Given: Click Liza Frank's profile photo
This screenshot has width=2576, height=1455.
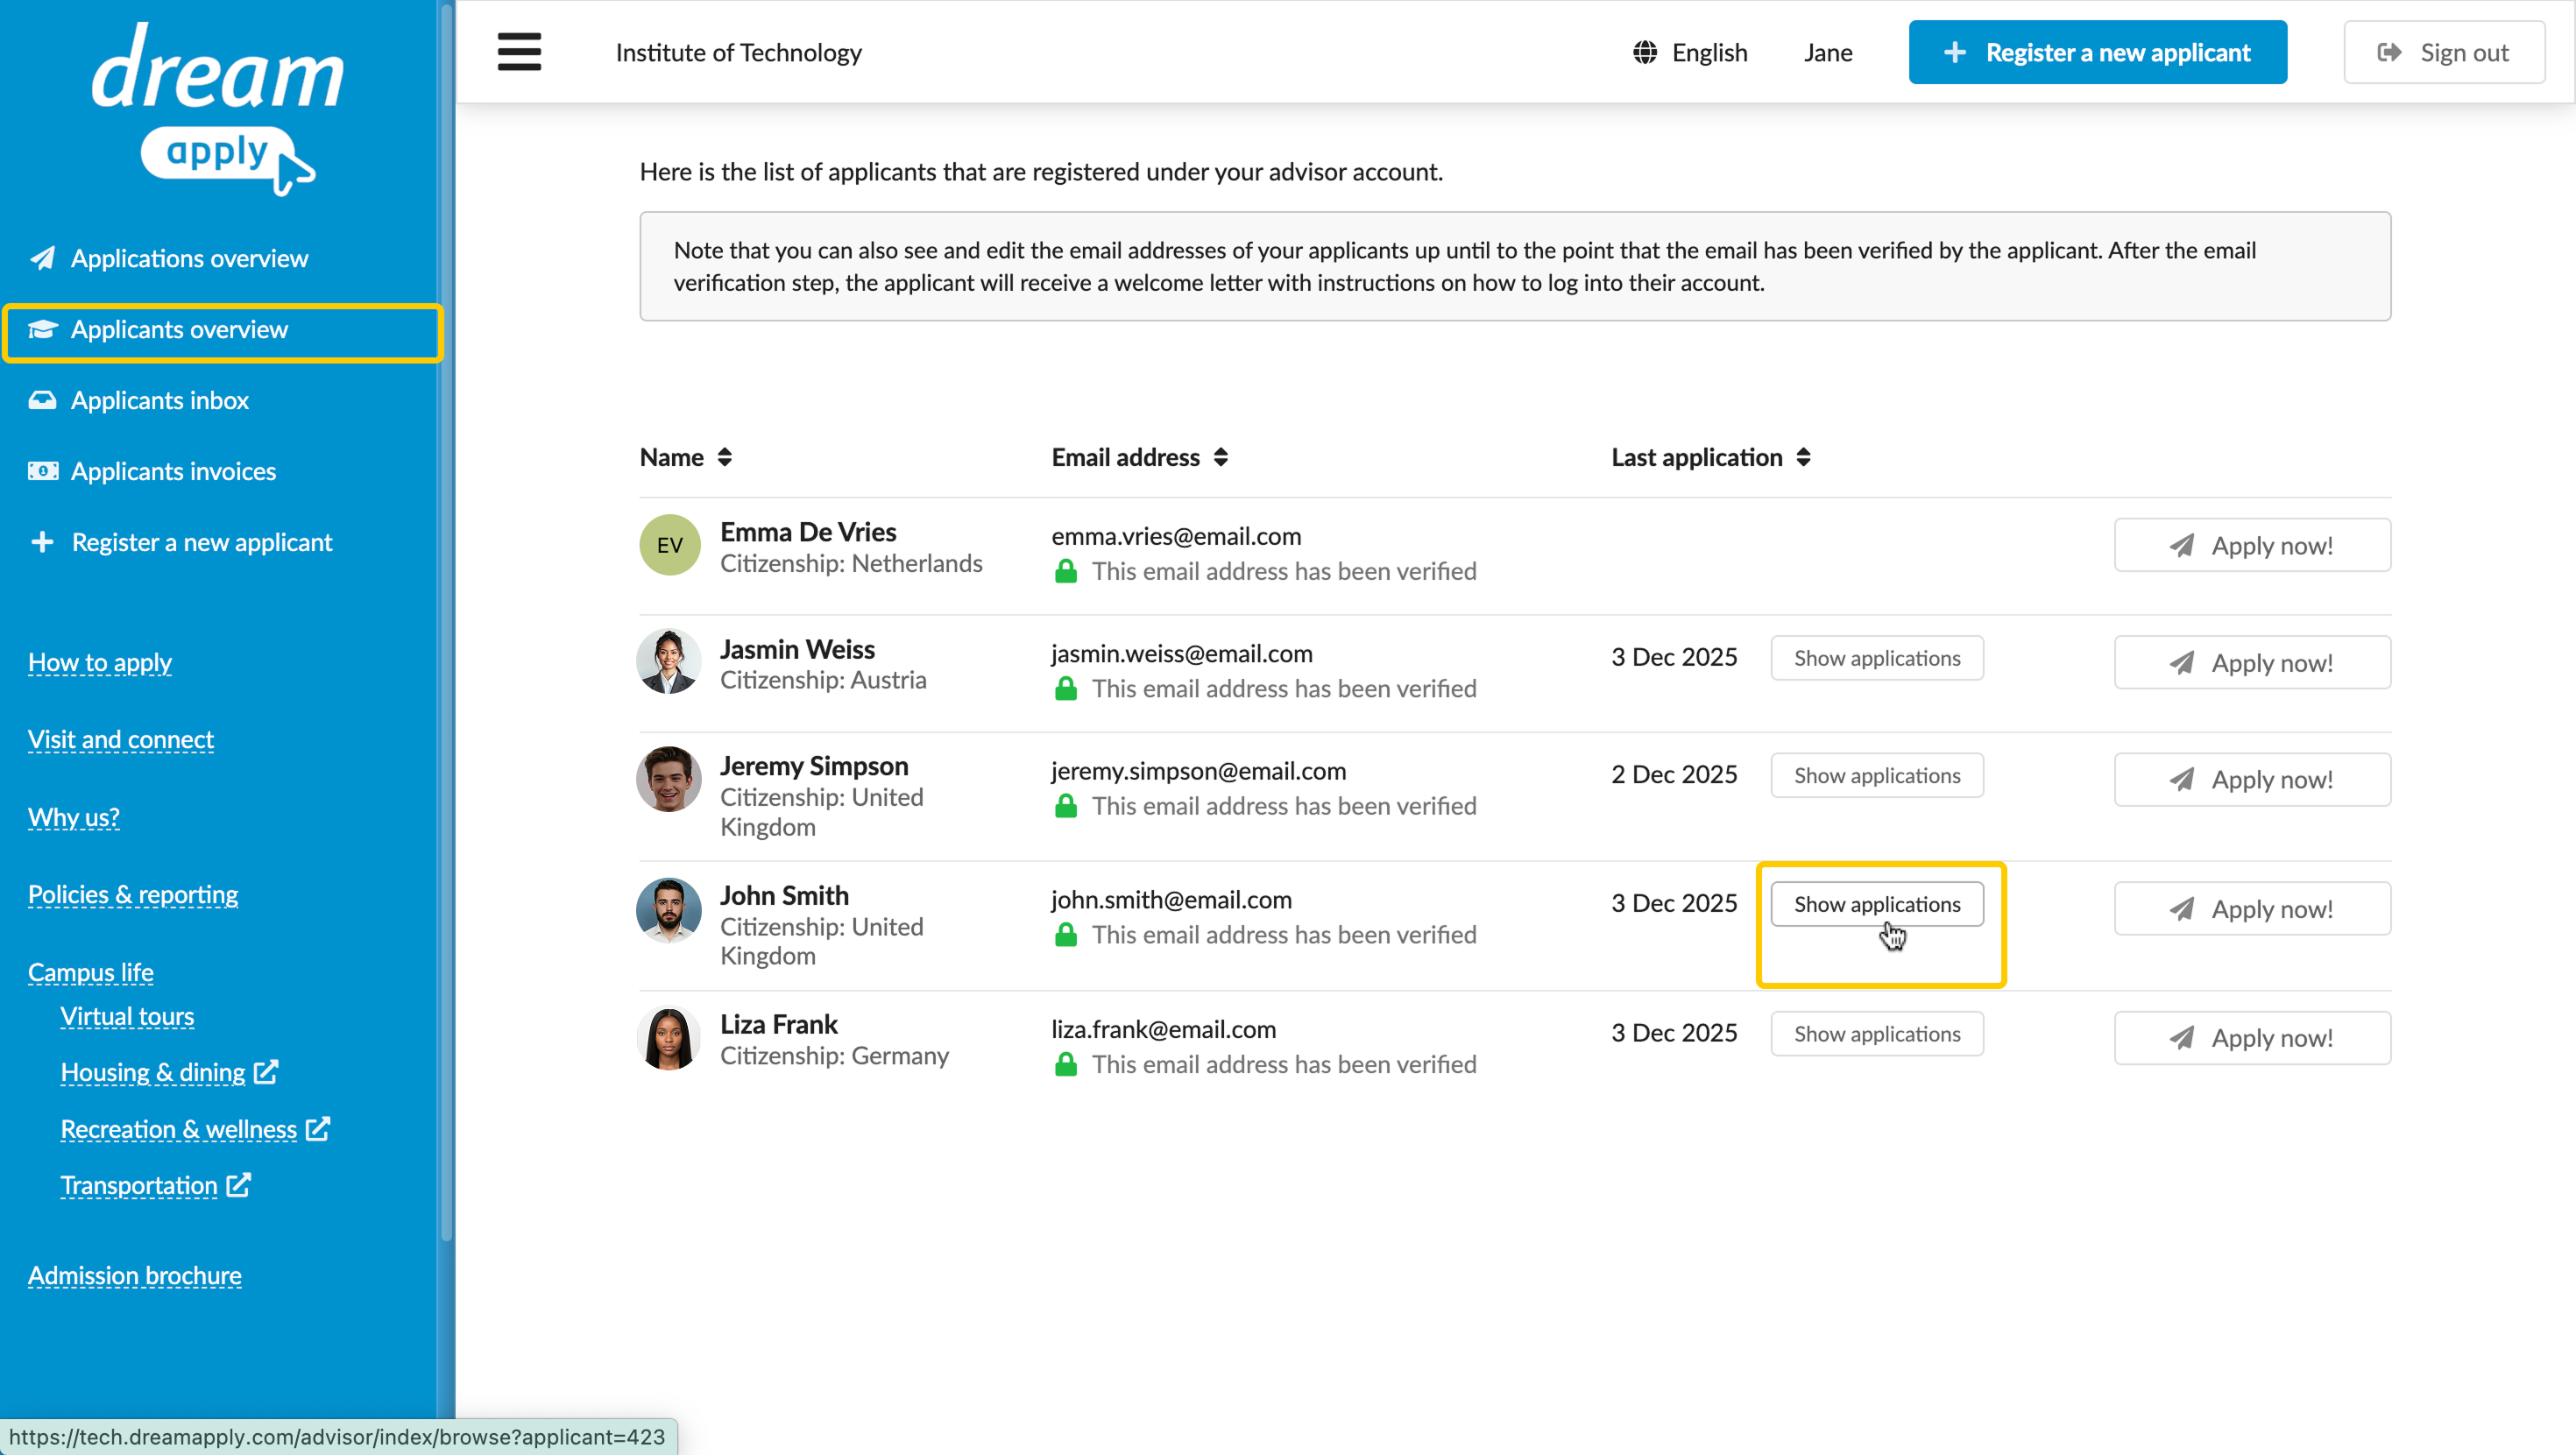Looking at the screenshot, I should coord(669,1038).
